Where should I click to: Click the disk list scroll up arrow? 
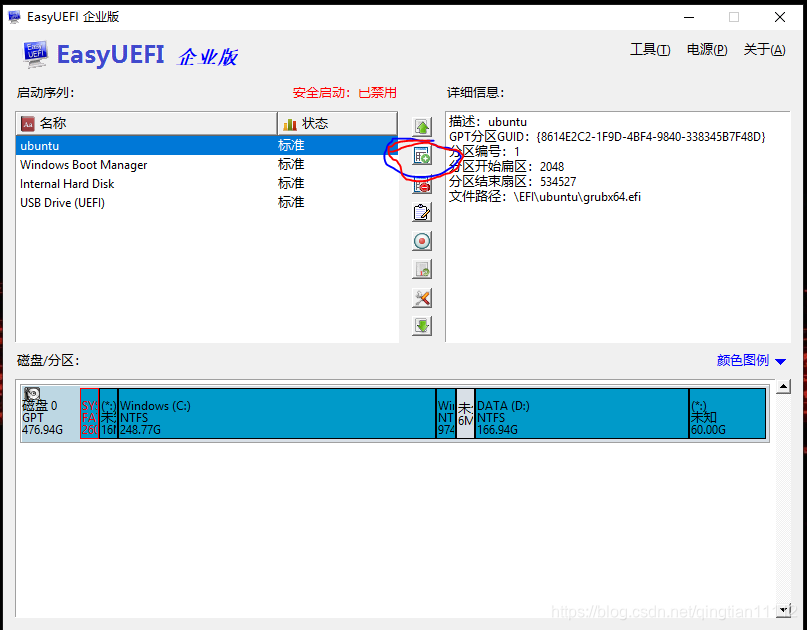pyautogui.click(x=783, y=387)
